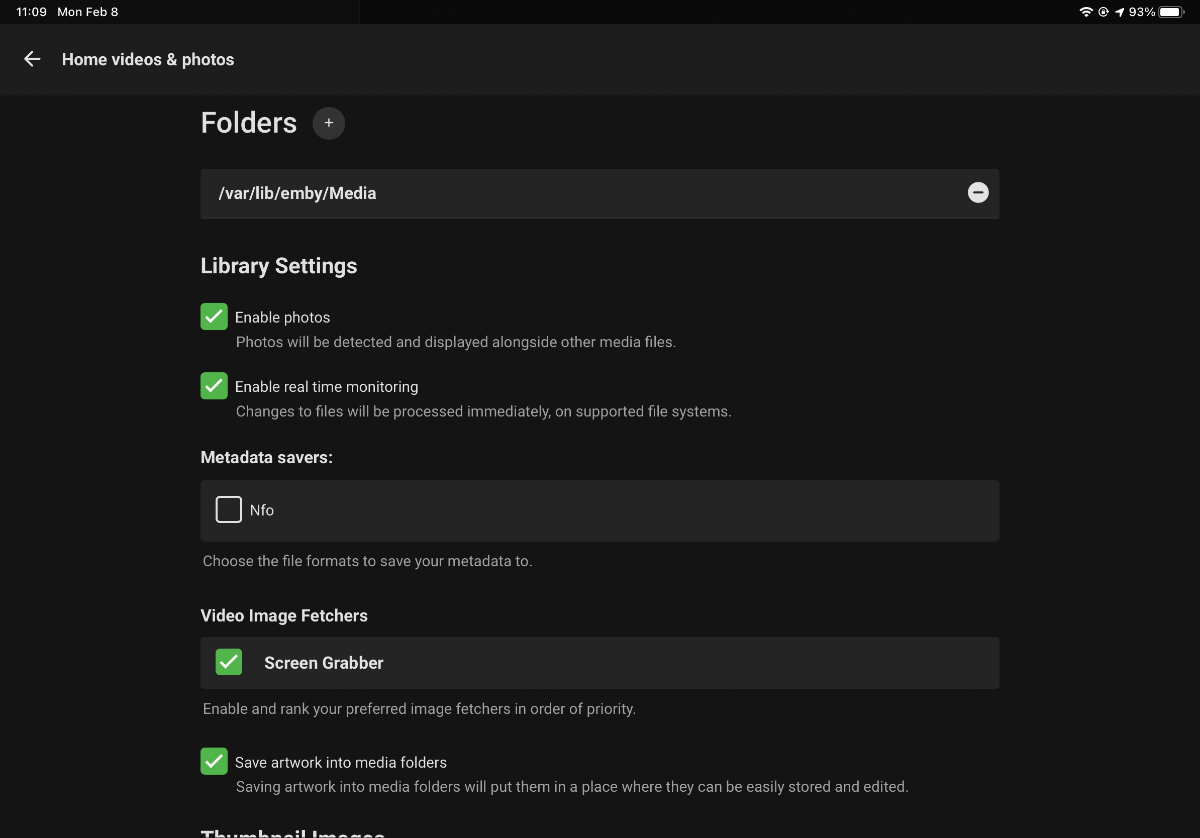Go back using the arrow icon
This screenshot has height=838, width=1200.
32,60
